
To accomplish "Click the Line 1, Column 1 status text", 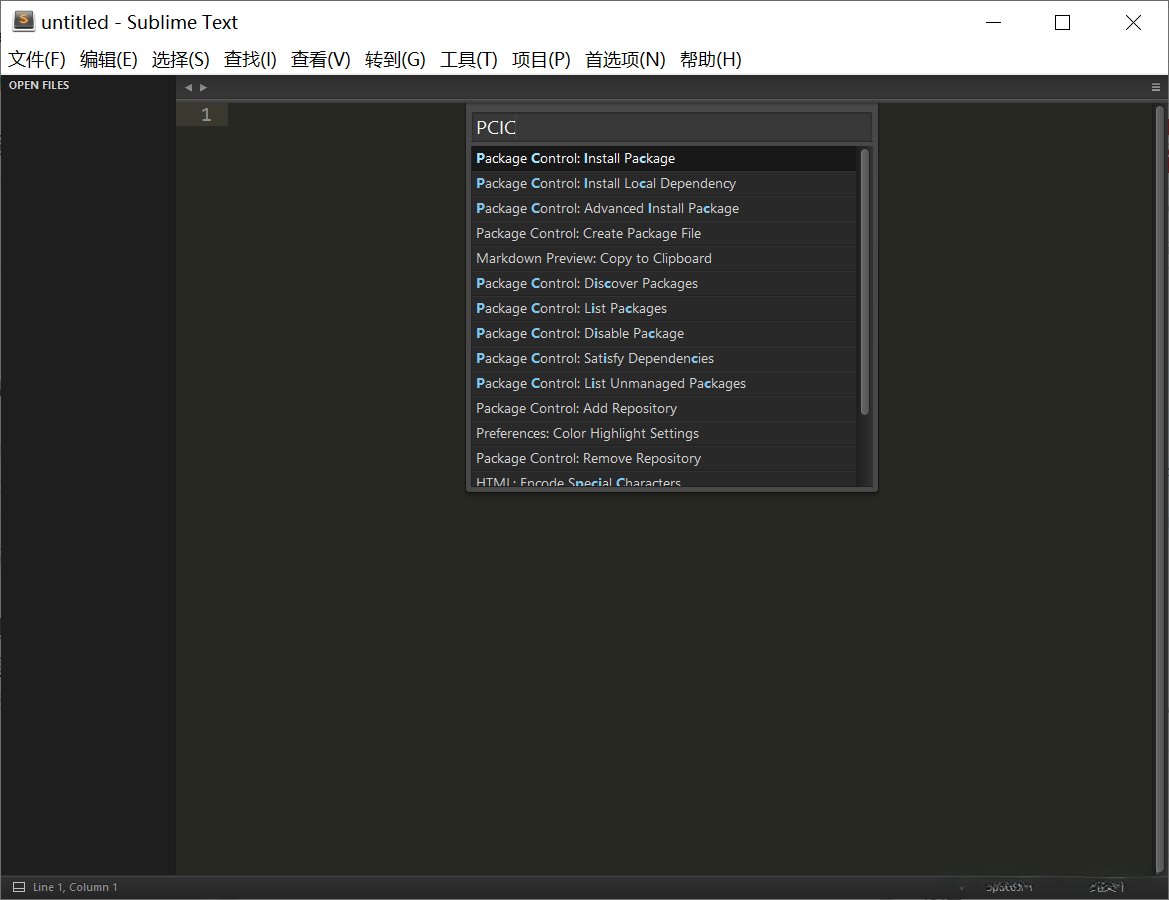I will pos(75,887).
